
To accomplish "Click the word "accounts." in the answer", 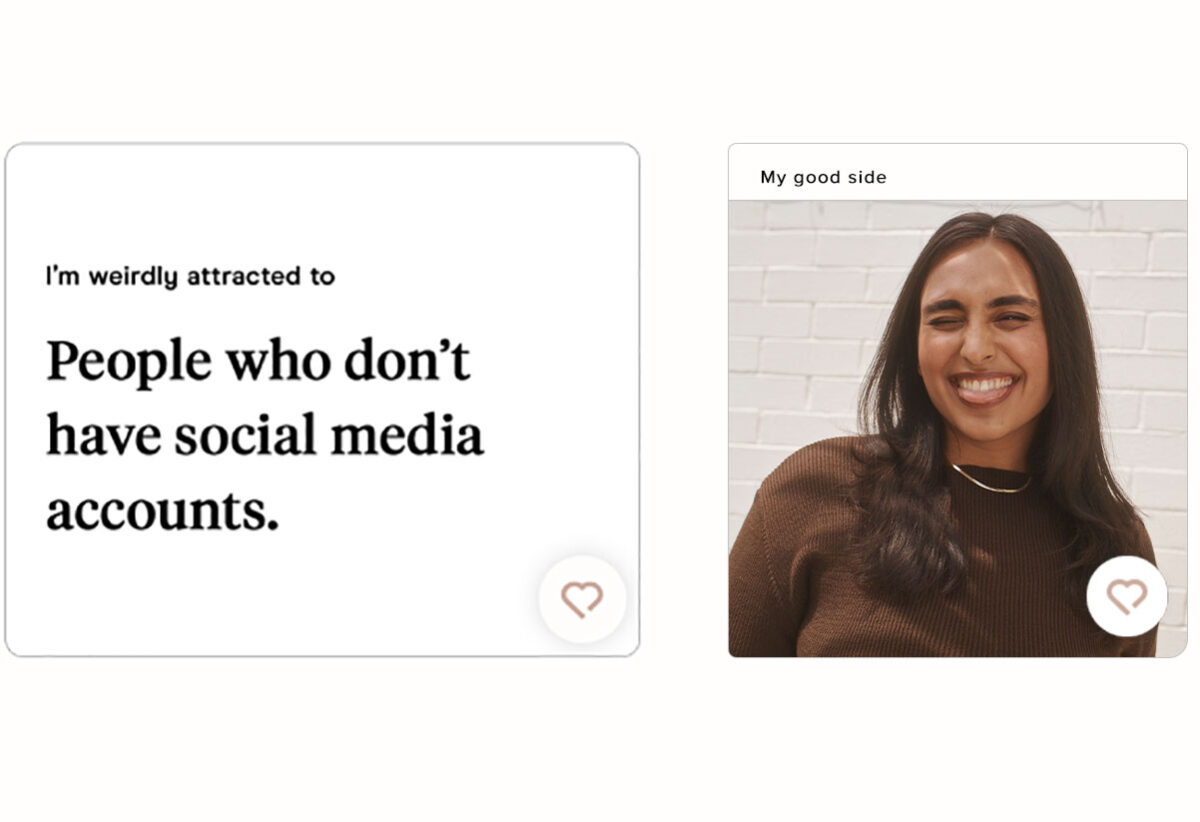I will (x=162, y=511).
